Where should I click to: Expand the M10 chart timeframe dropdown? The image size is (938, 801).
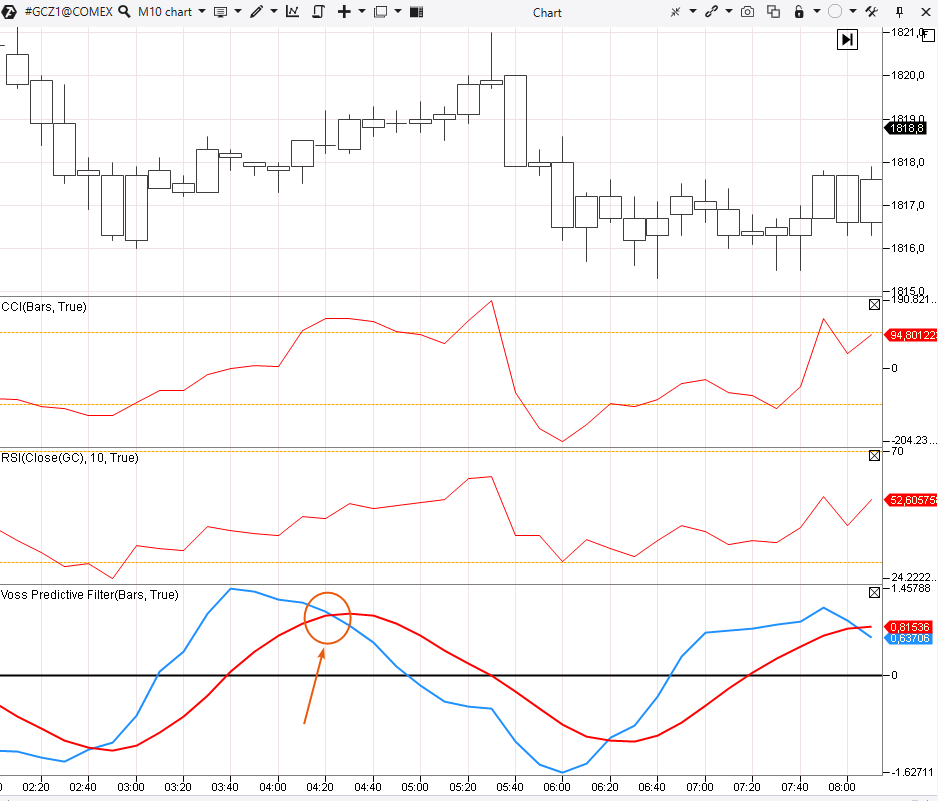coord(202,12)
